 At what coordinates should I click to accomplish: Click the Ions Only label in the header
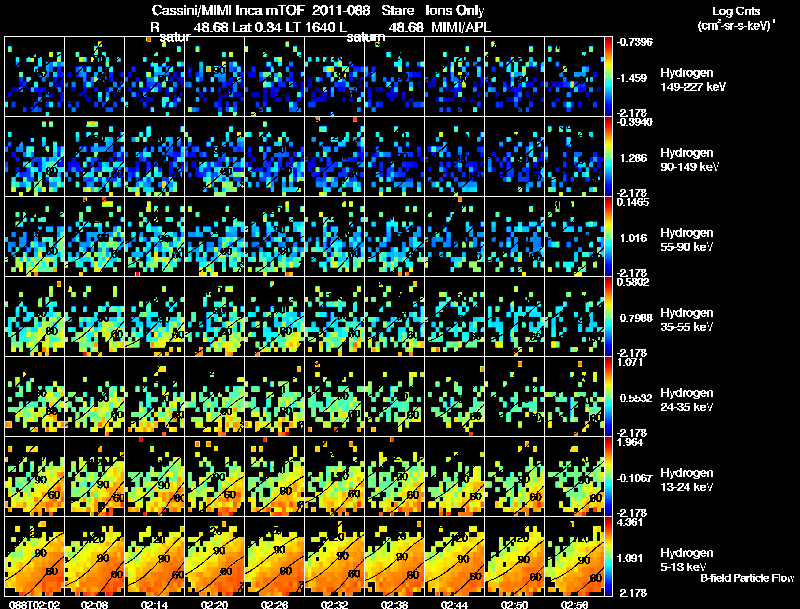[455, 10]
